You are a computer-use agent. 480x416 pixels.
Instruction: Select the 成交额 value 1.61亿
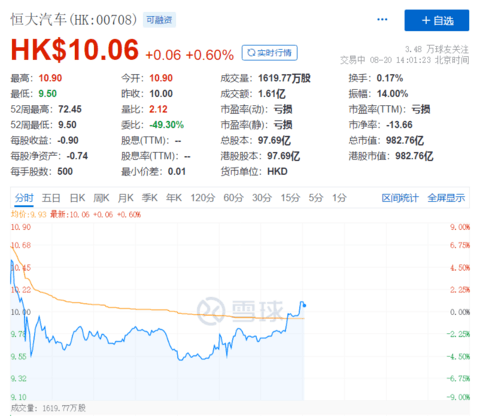pyautogui.click(x=272, y=94)
